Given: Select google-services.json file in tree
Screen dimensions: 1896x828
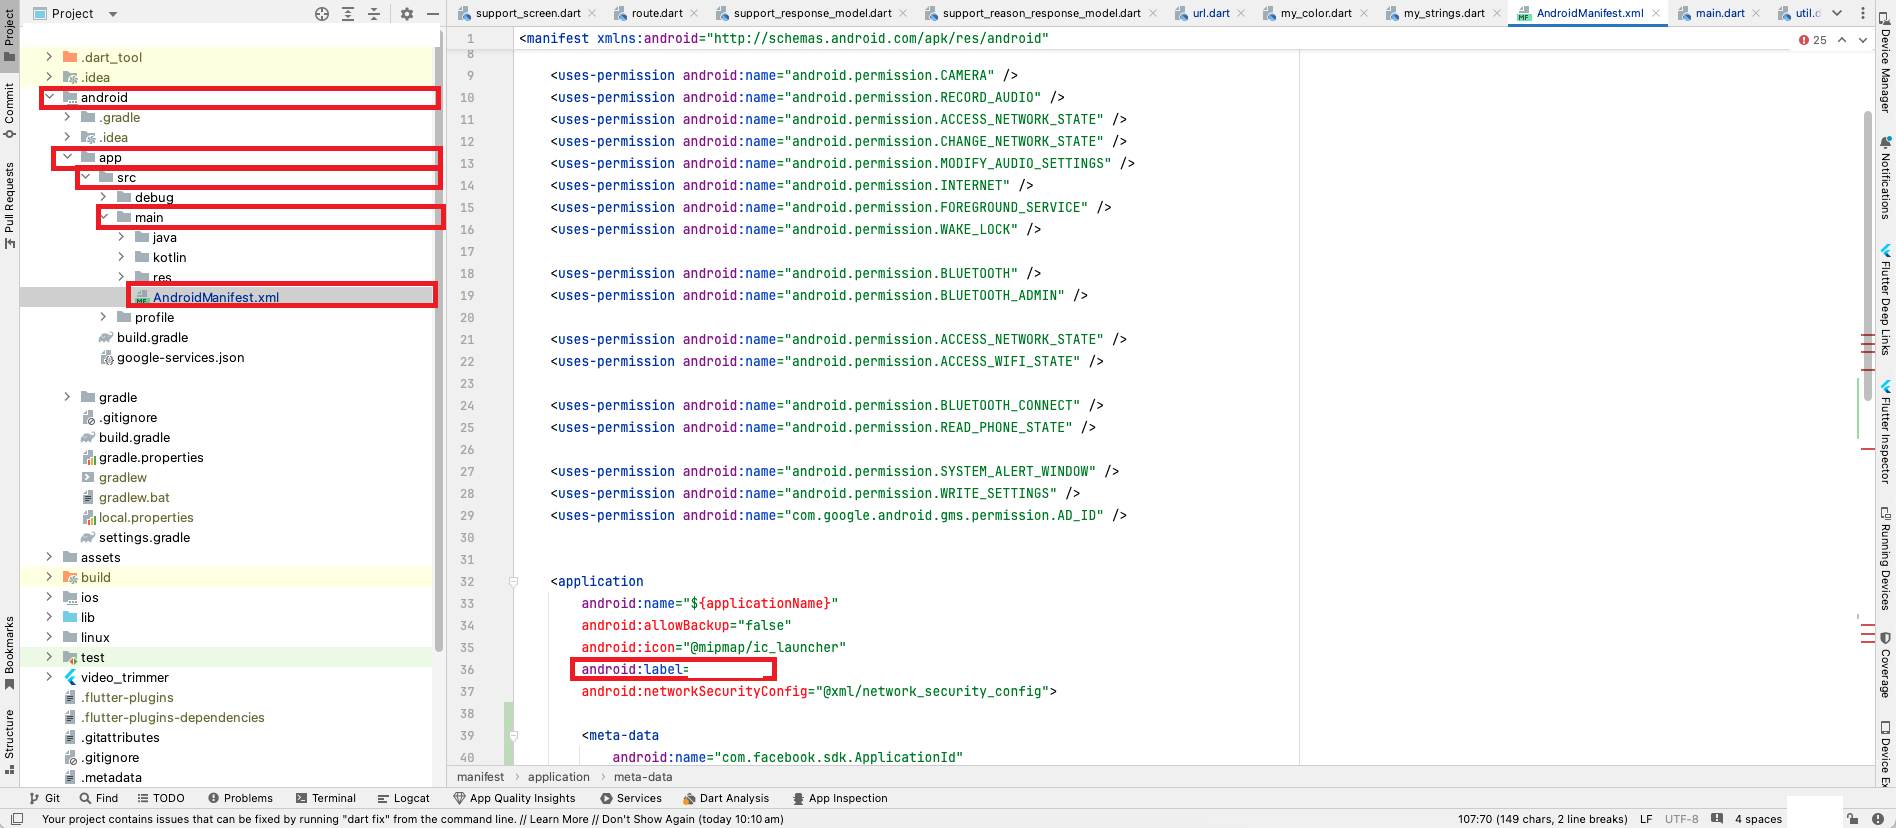Looking at the screenshot, I should (180, 357).
